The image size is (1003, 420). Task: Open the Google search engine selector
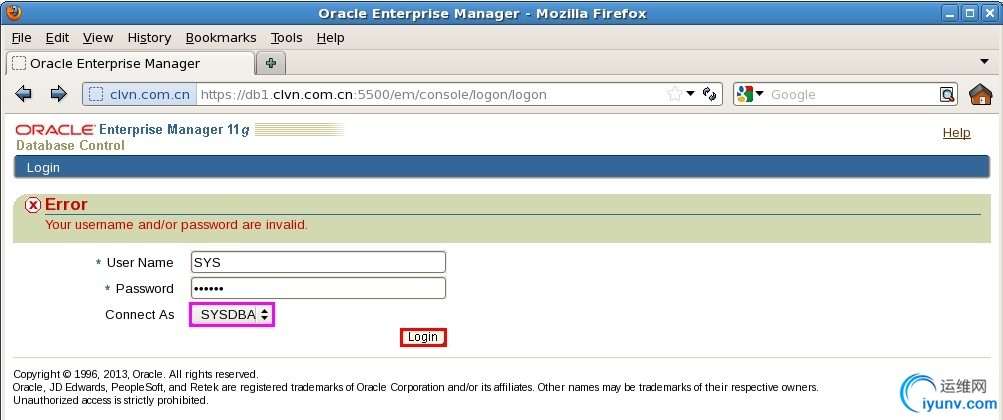click(750, 95)
